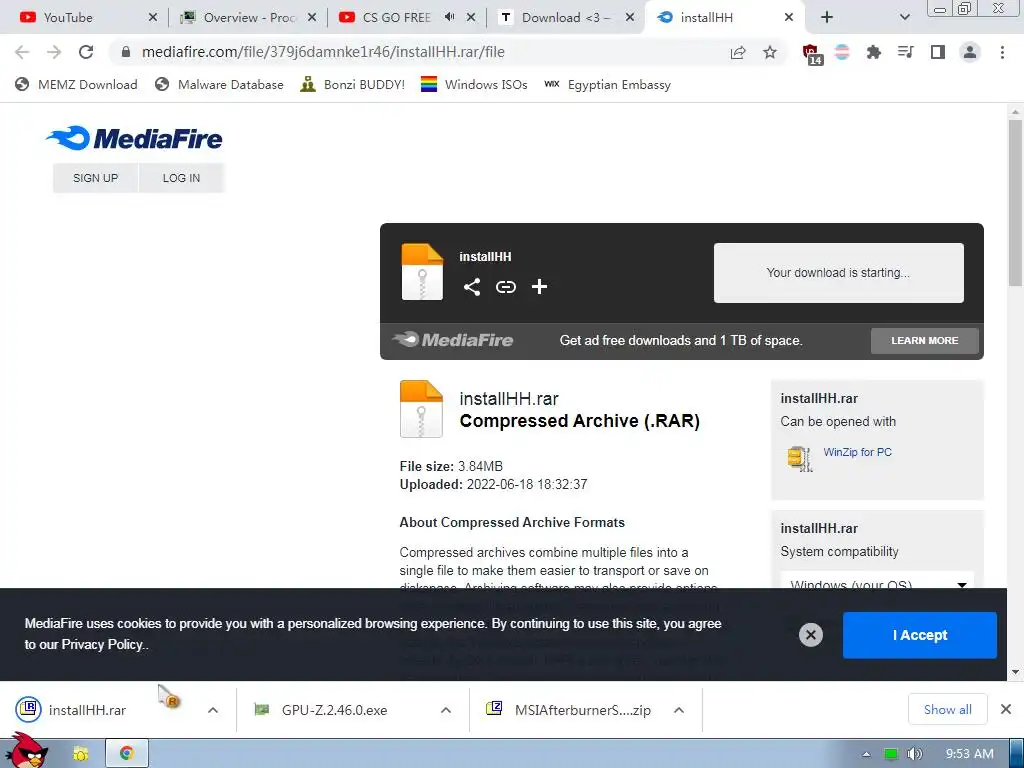The height and width of the screenshot is (768, 1024).
Task: Open the Bonzi BUDDY! bookmark
Action: pos(353,84)
